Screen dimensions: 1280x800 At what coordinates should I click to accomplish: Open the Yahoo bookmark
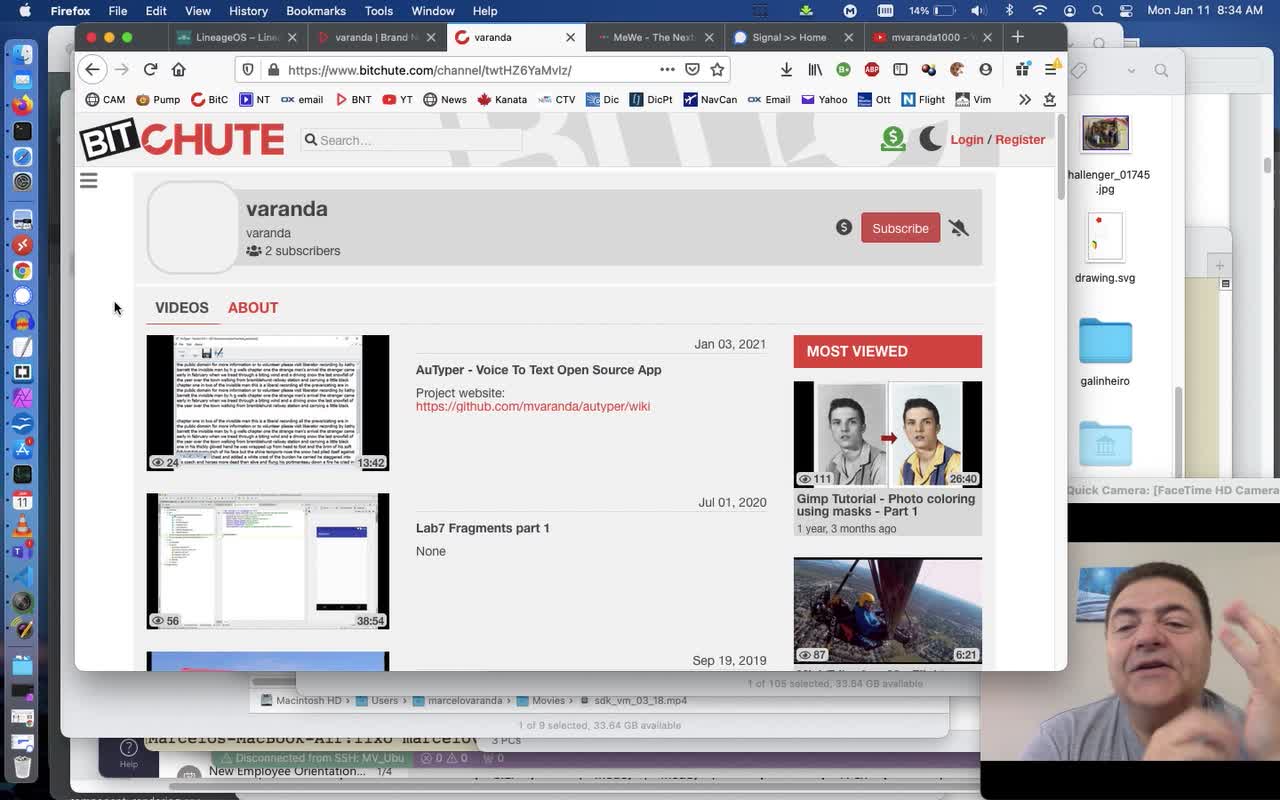point(823,99)
